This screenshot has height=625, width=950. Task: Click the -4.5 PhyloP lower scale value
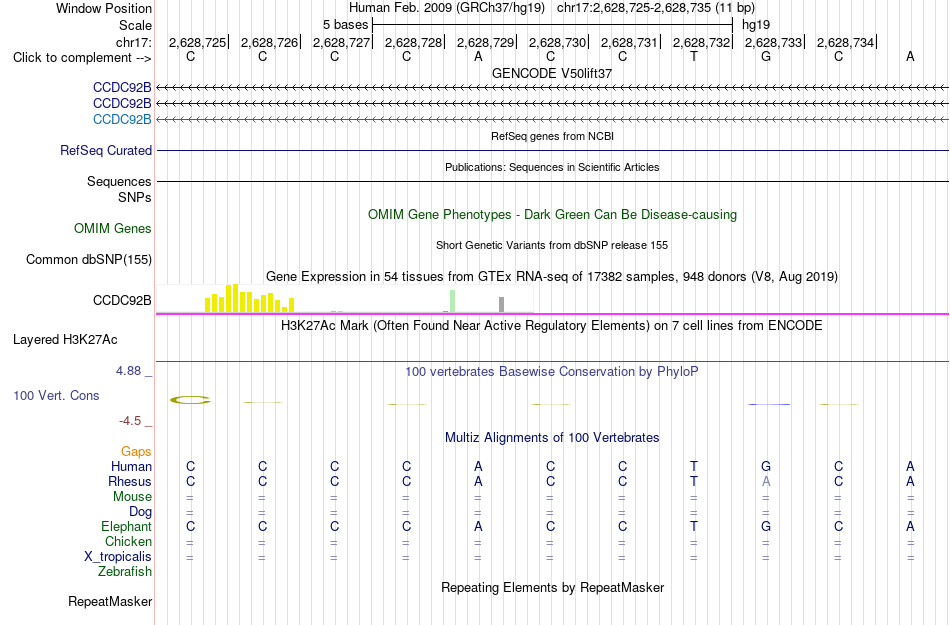pos(130,420)
